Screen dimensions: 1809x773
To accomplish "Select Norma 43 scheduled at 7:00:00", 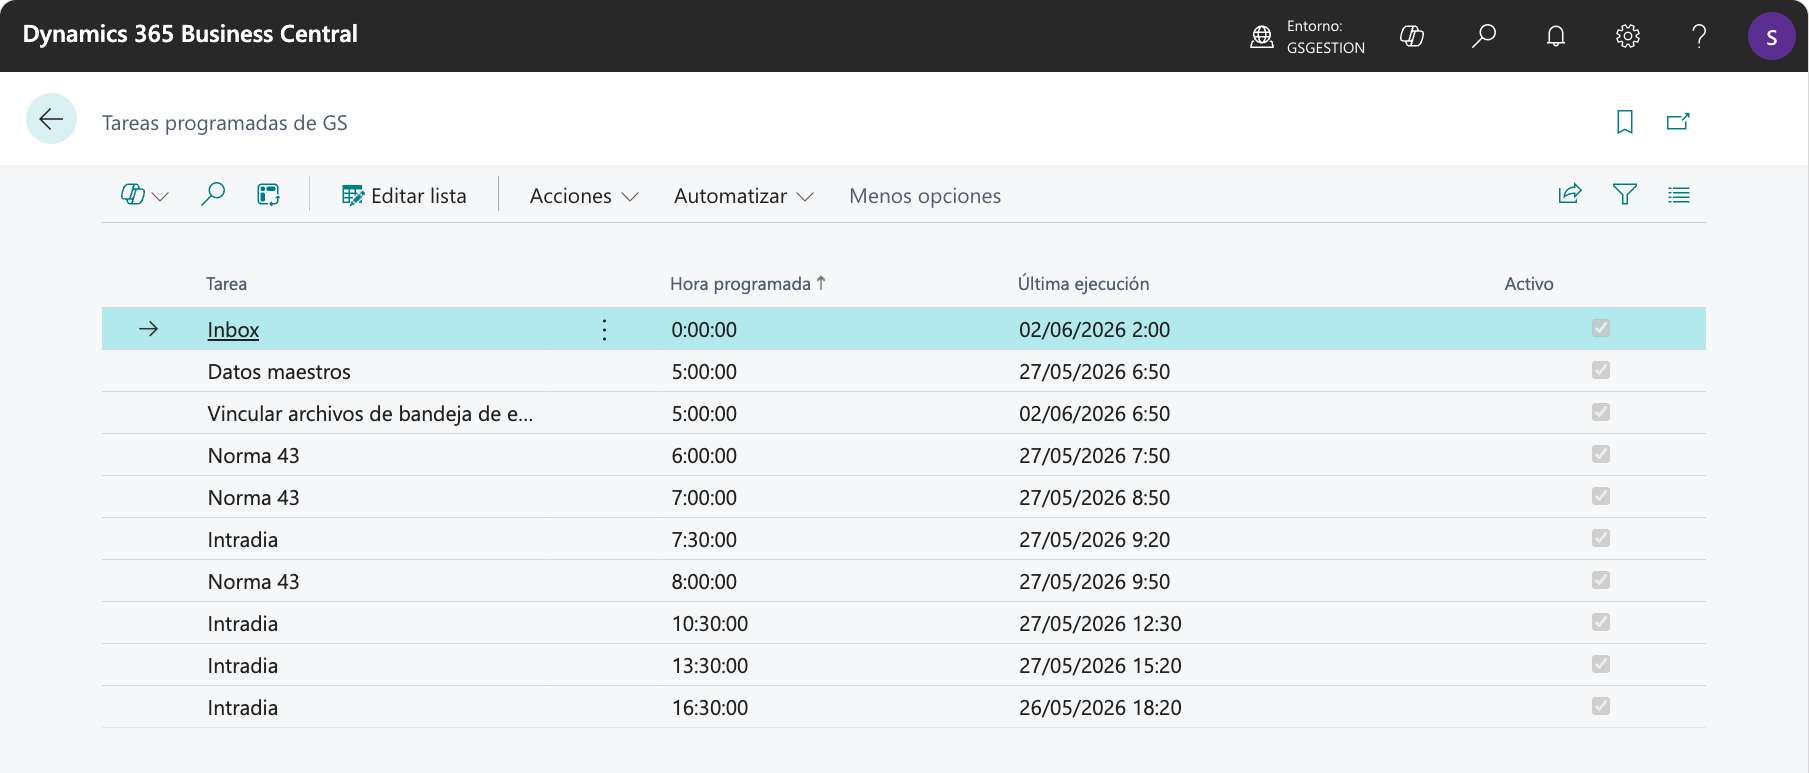I will (x=253, y=498).
